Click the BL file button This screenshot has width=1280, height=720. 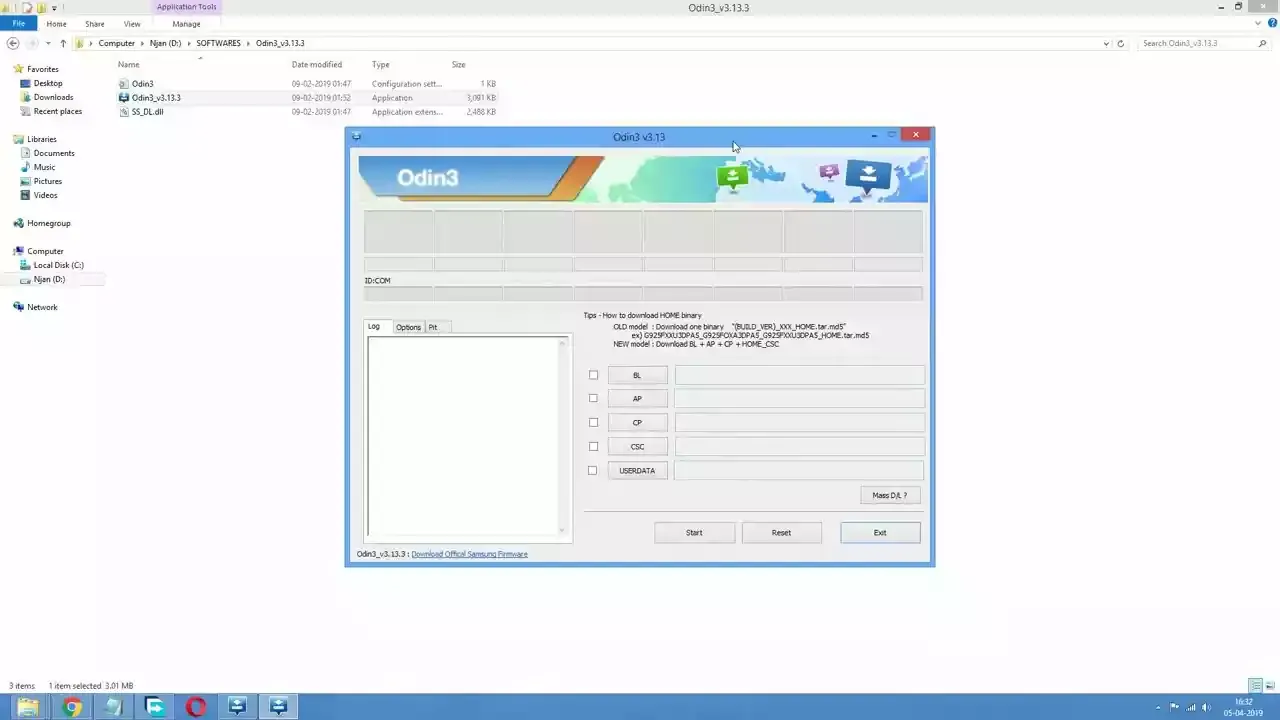coord(637,375)
